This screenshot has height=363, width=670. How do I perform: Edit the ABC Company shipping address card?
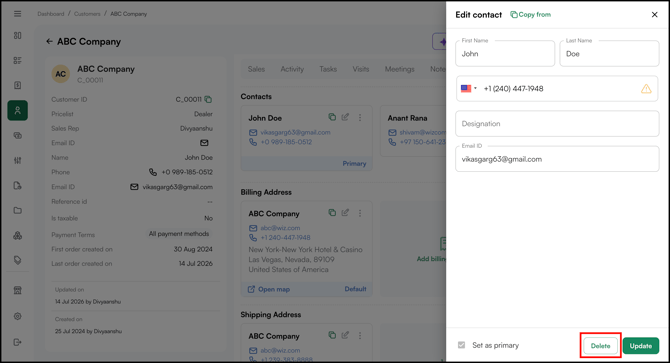[x=345, y=335]
